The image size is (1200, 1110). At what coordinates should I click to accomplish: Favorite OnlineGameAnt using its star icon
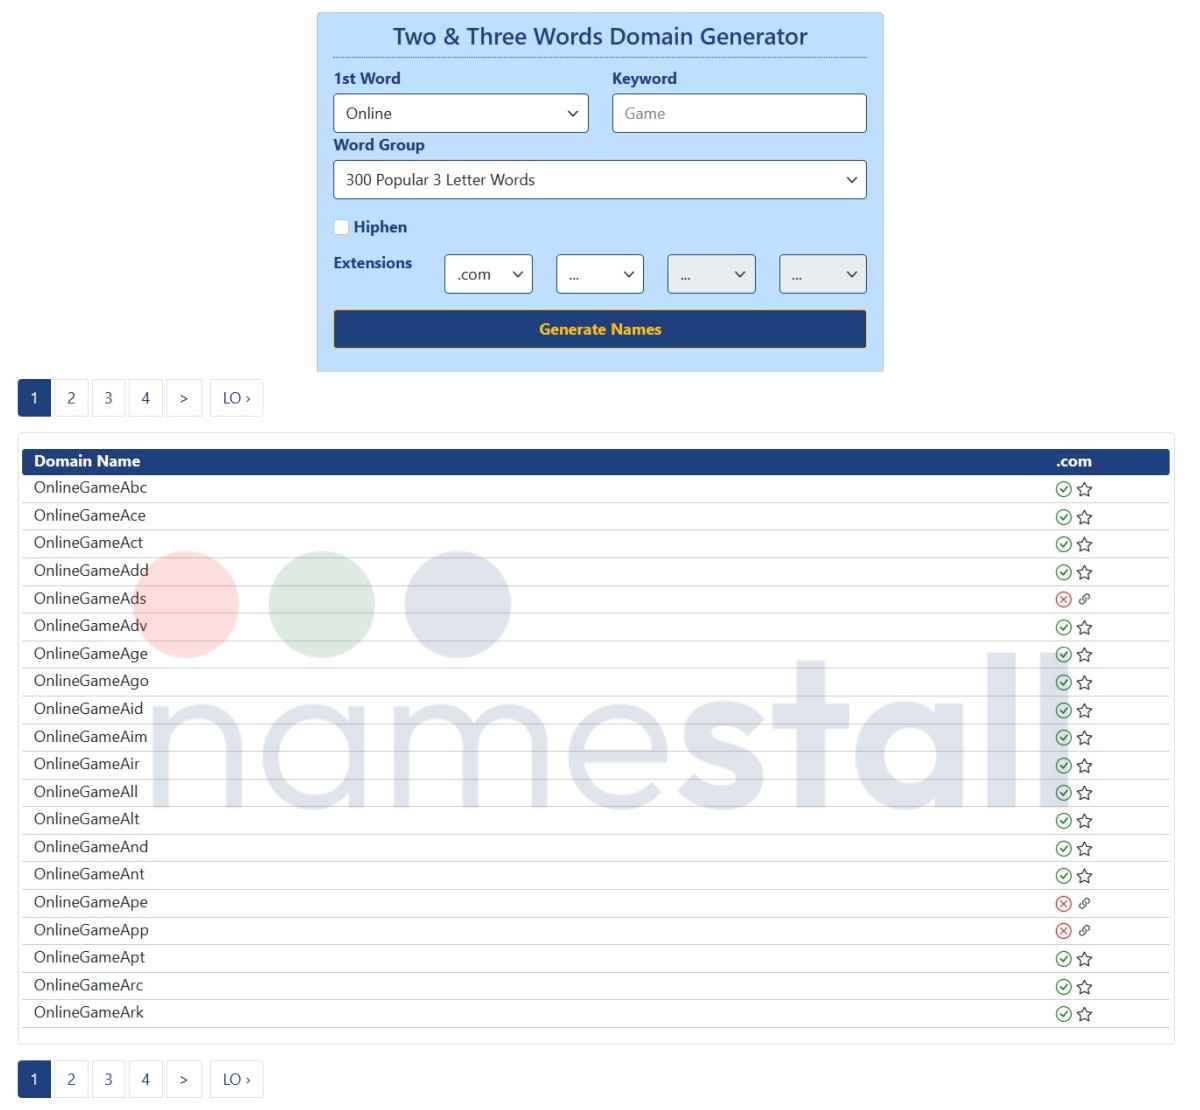coord(1084,875)
